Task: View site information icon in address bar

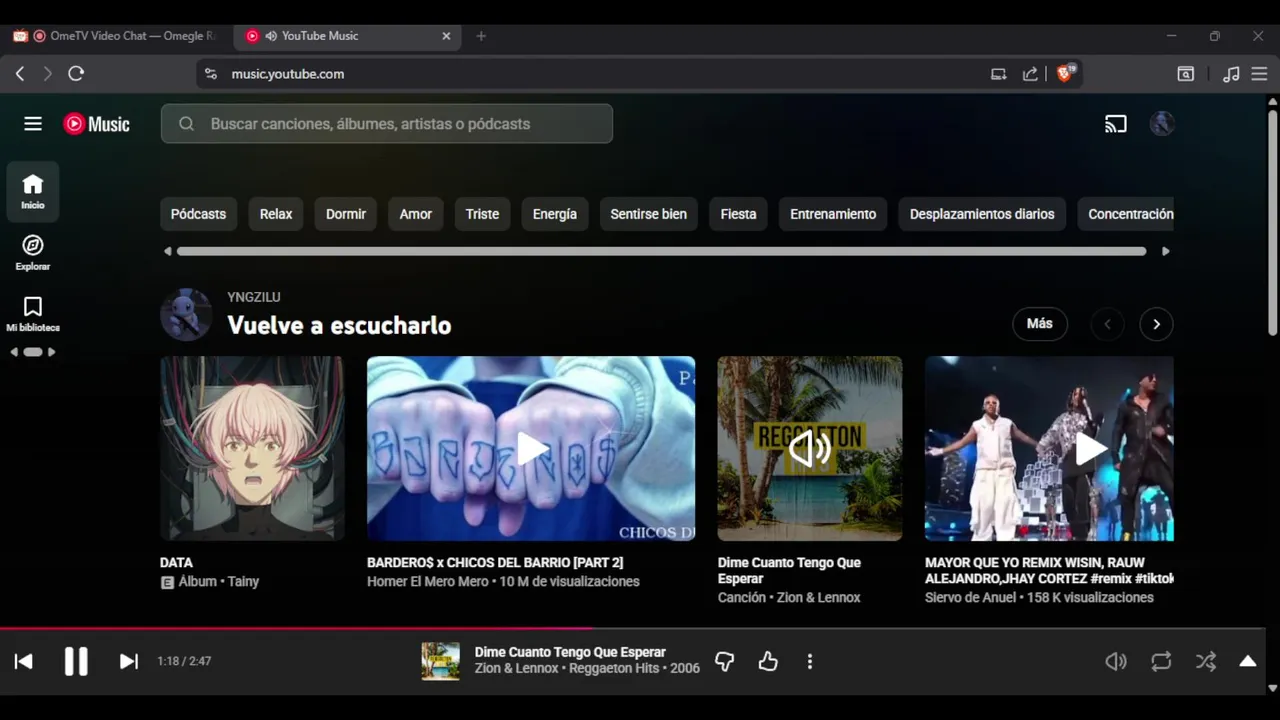Action: 210,74
